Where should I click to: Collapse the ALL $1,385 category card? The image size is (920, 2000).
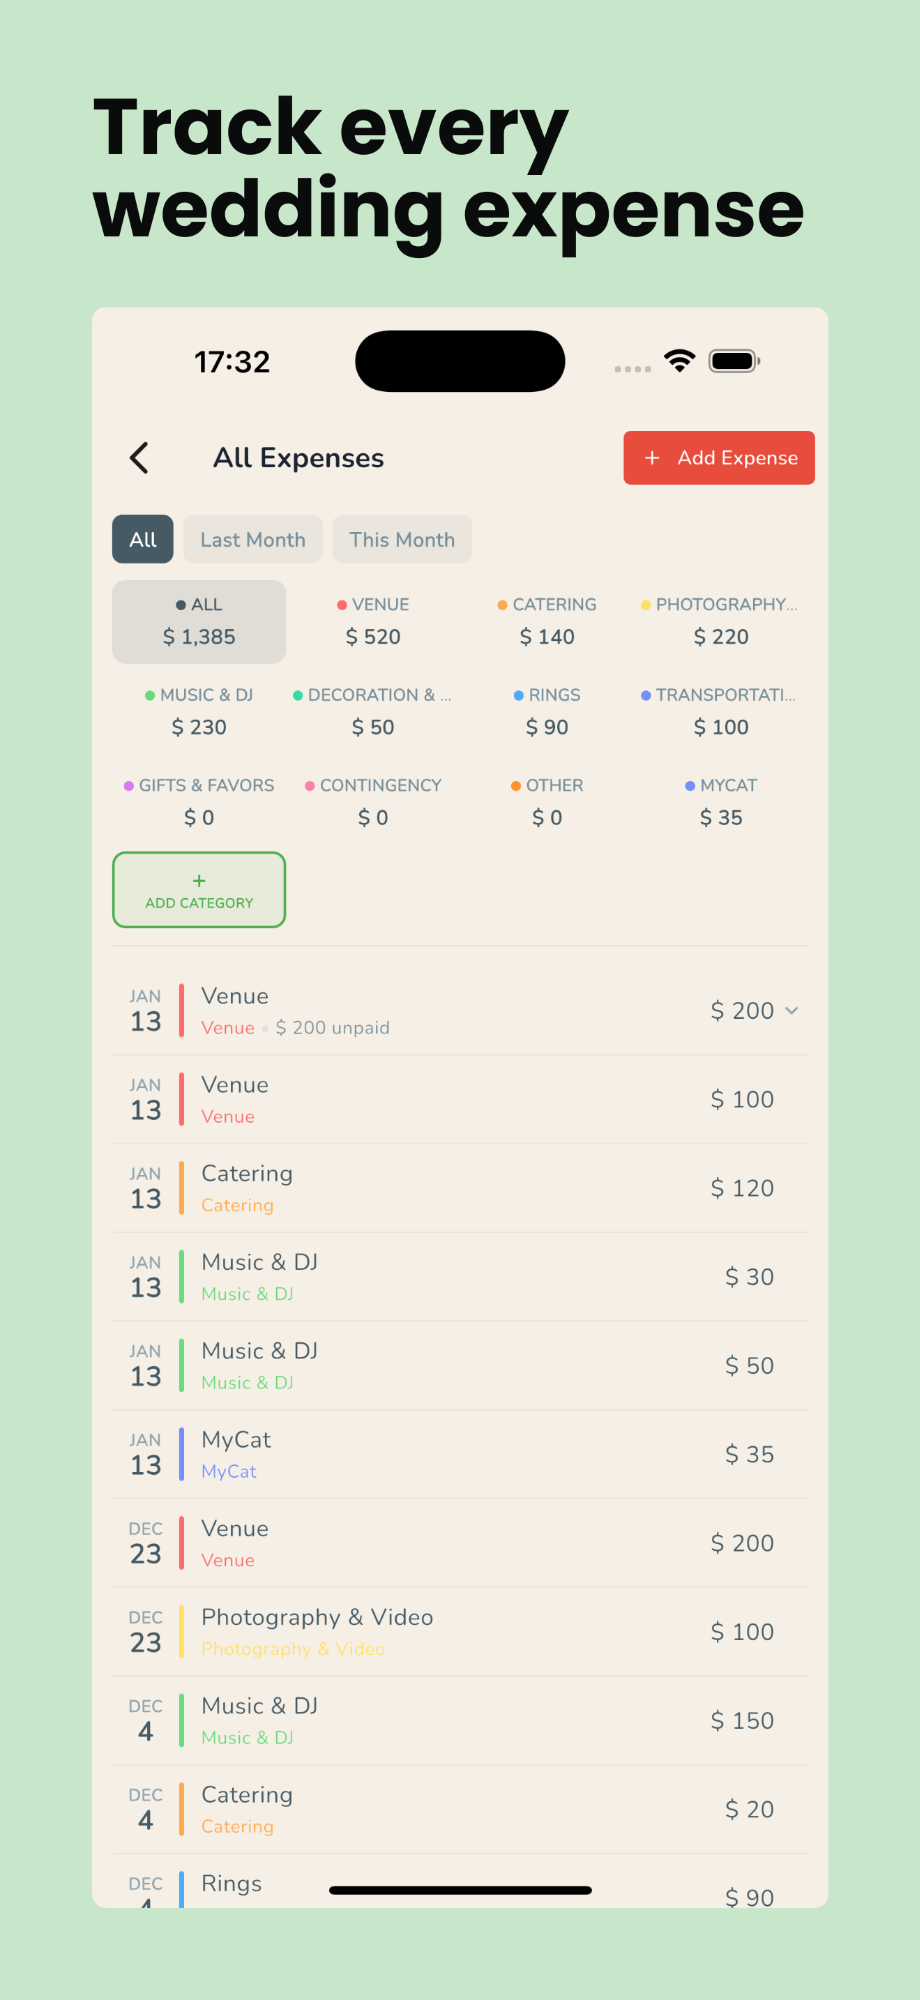198,621
